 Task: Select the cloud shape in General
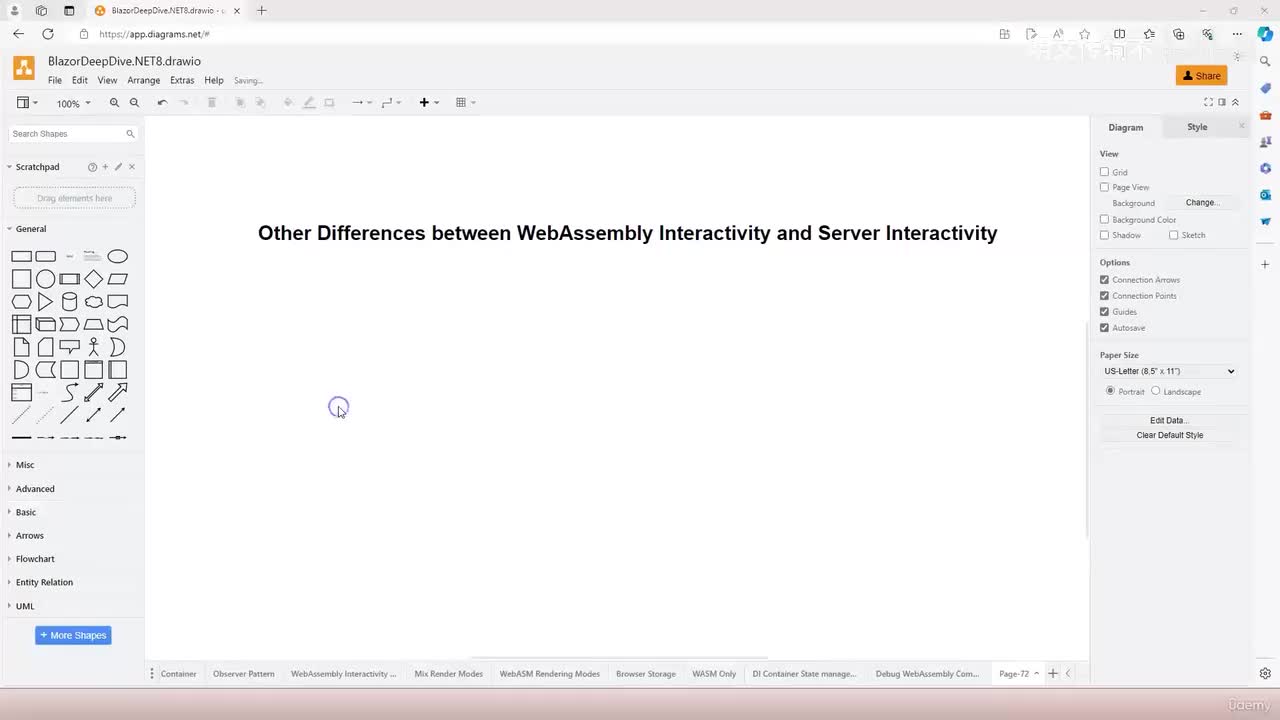[93, 302]
